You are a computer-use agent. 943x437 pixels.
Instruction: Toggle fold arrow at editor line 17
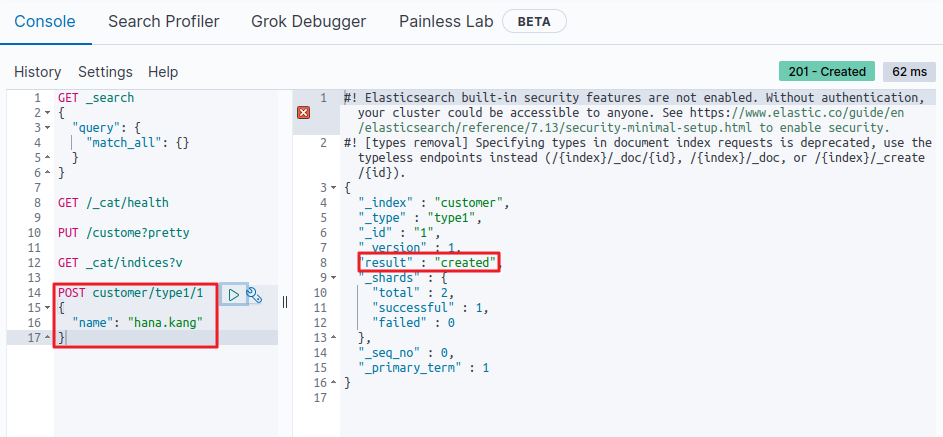coord(47,338)
